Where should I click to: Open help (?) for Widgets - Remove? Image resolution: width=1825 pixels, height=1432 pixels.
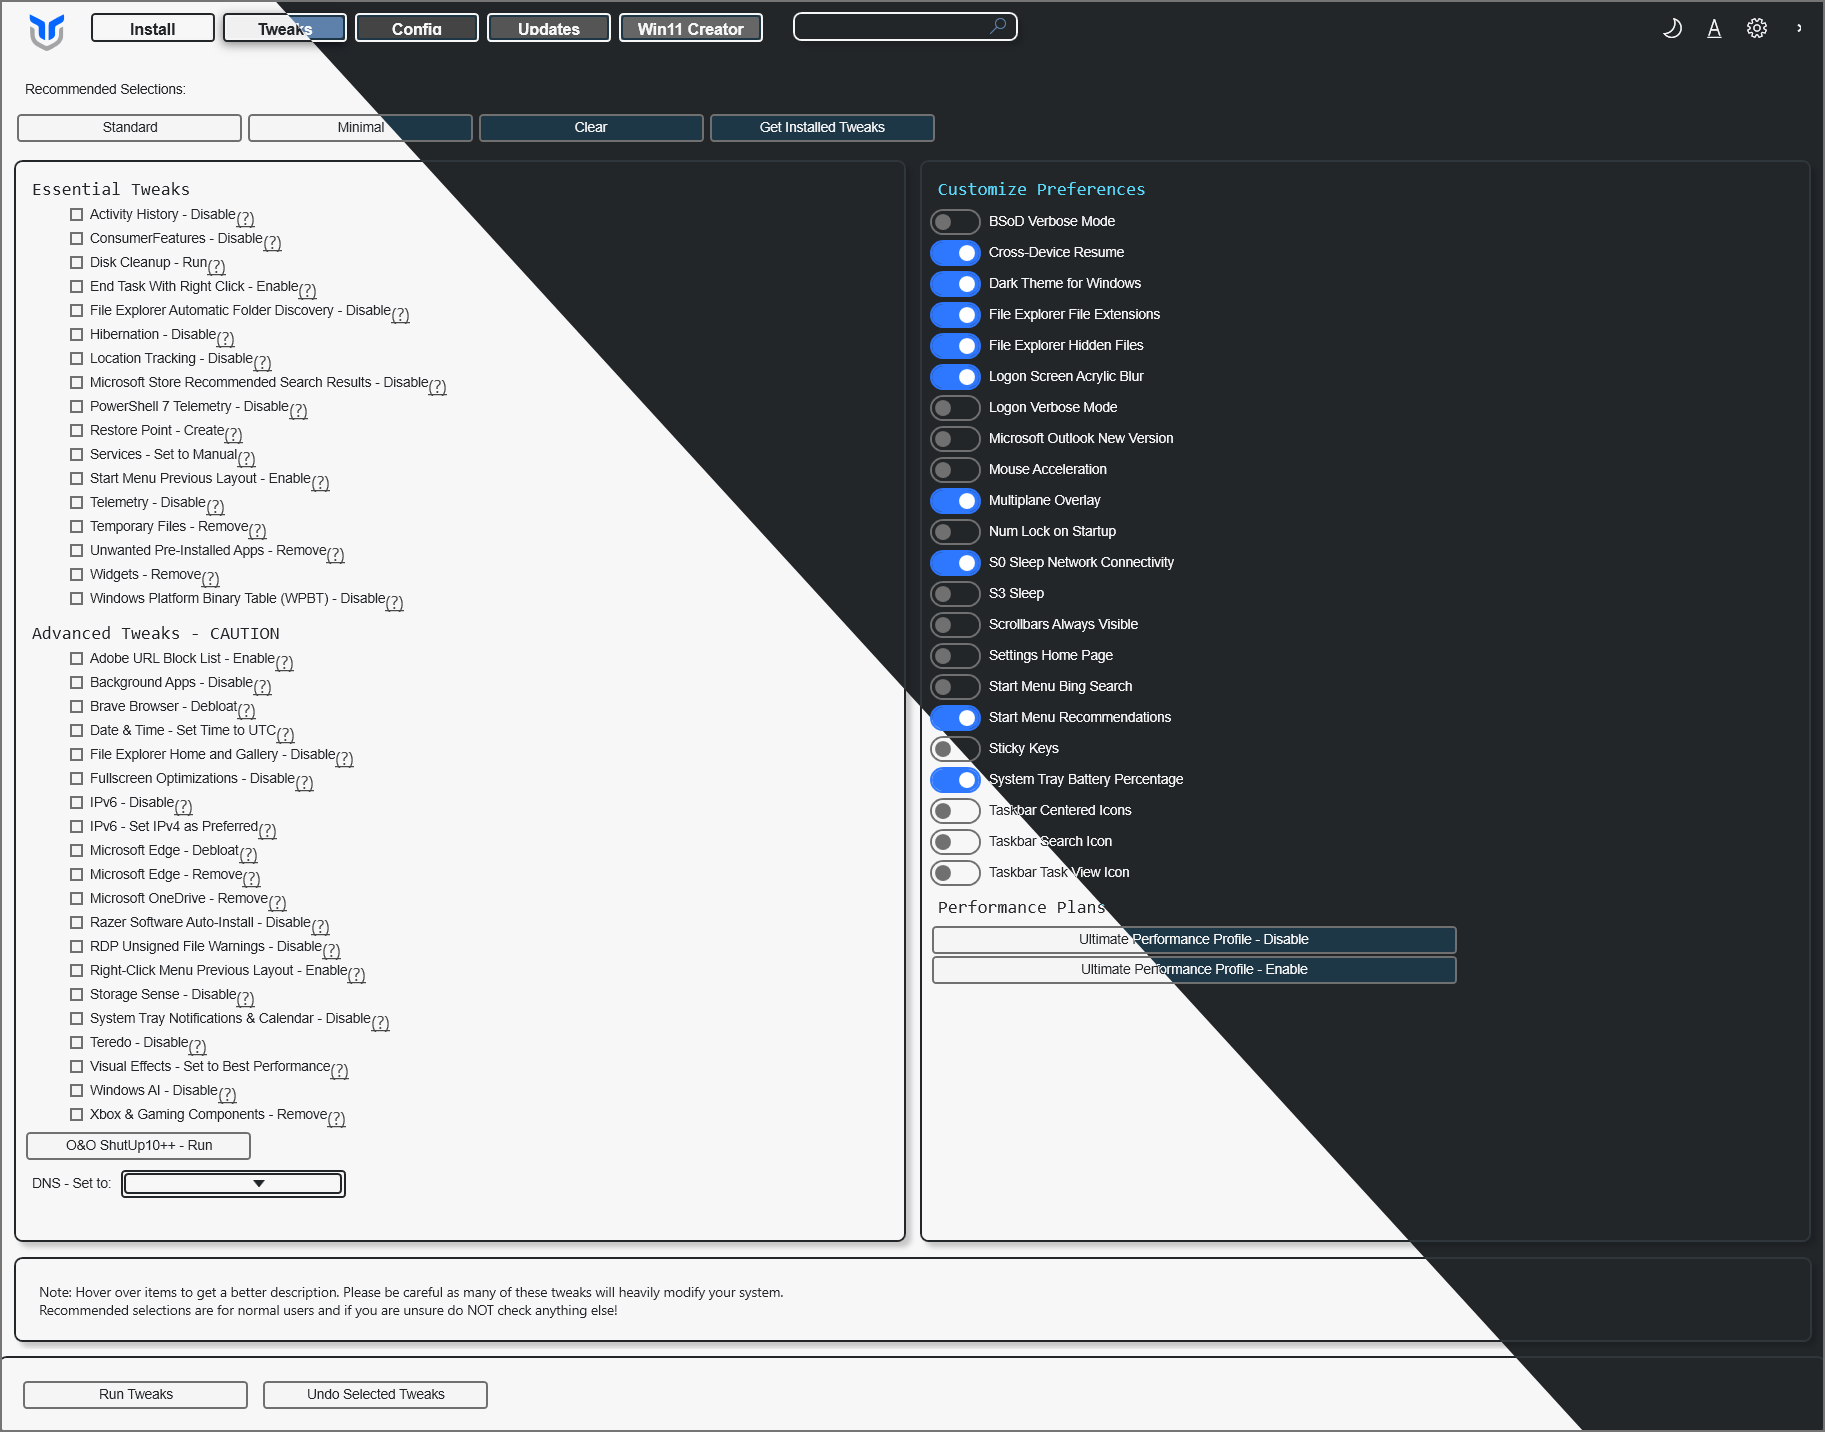(x=211, y=578)
